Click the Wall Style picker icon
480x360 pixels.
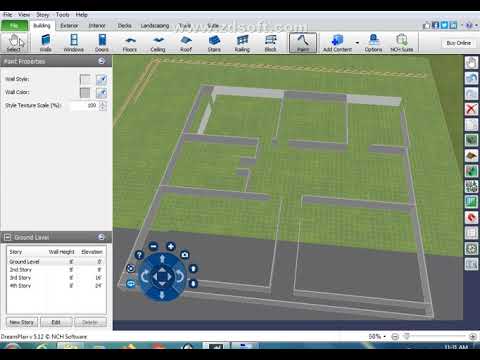[101, 79]
